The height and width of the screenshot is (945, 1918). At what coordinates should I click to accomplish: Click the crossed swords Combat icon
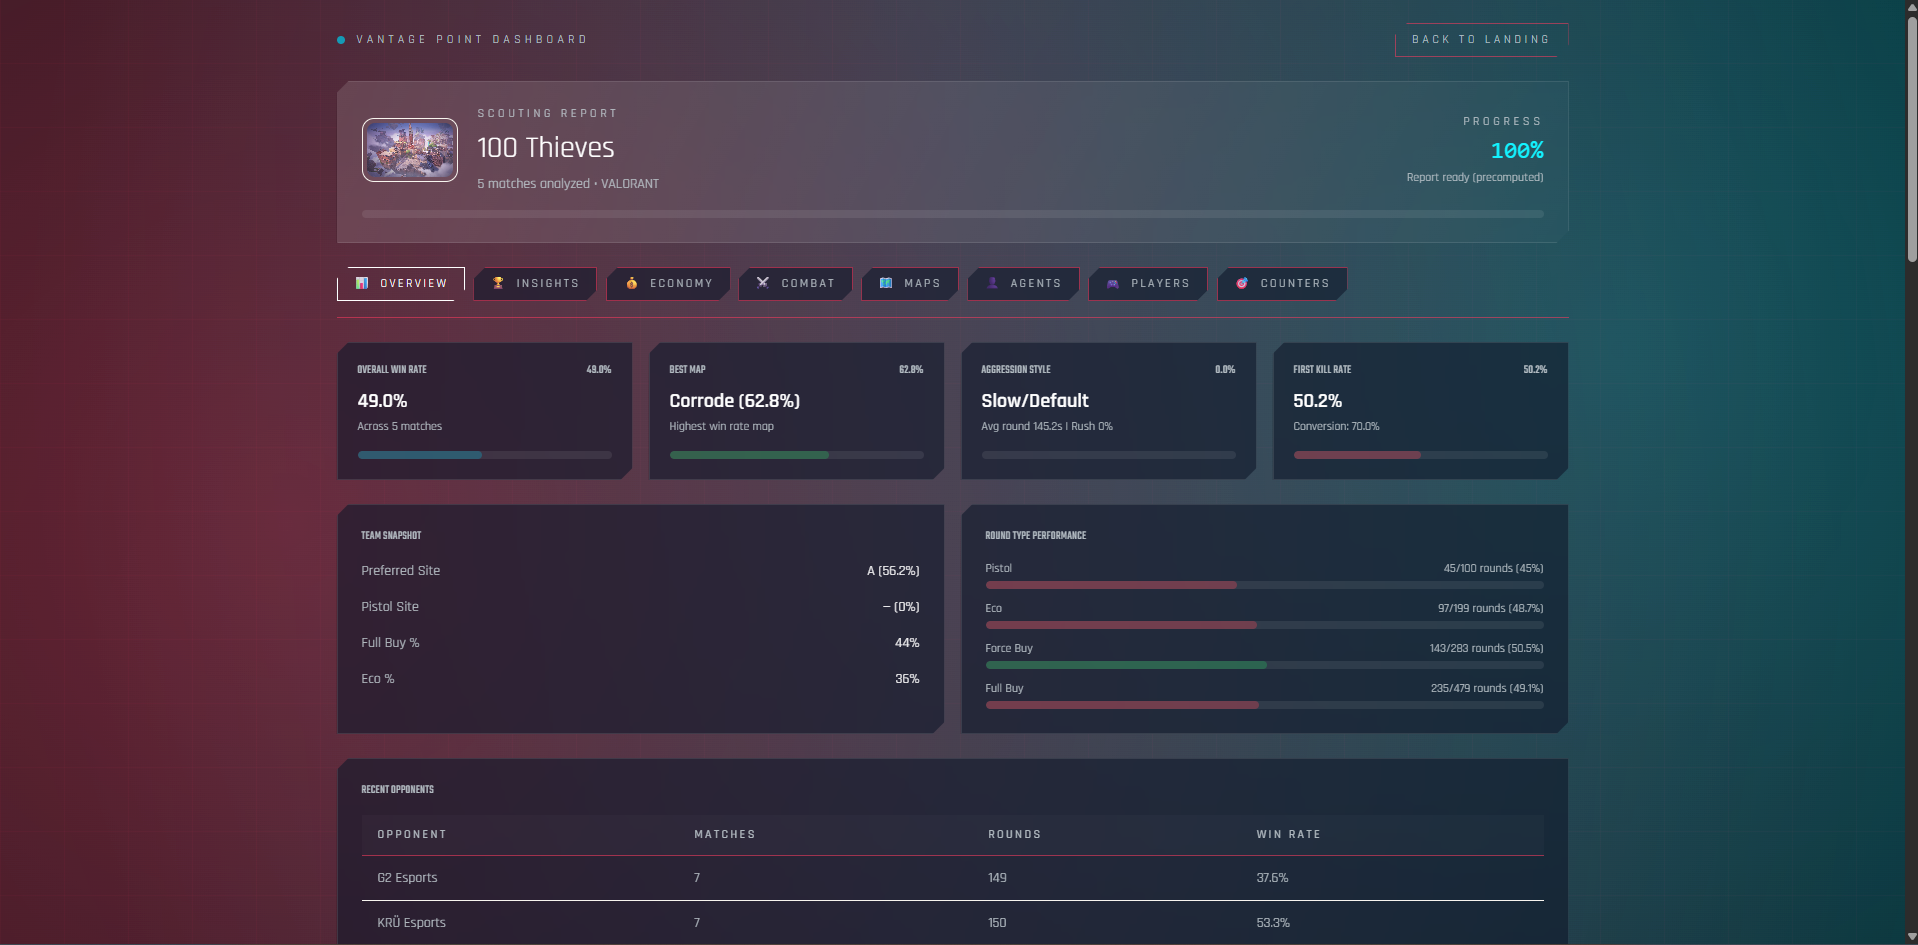pos(763,283)
